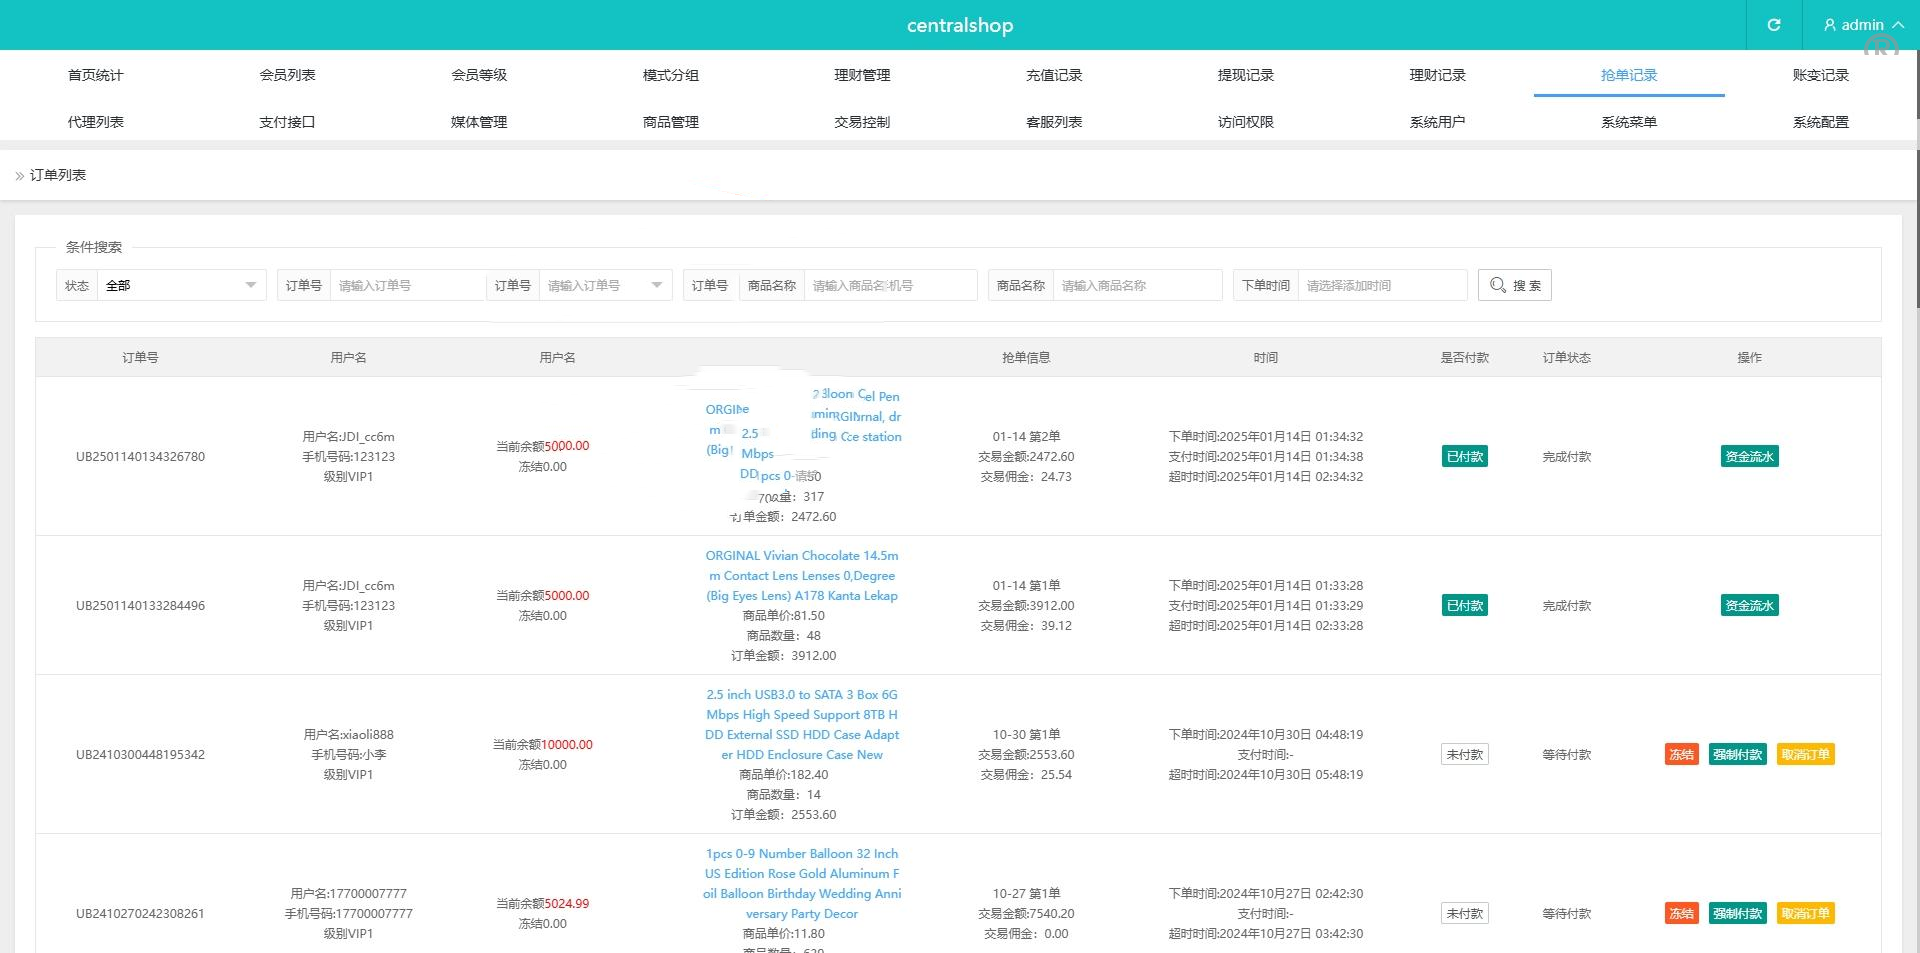Open ORGINAL Vivian Chocolate product link
Viewport: 1920px width, 953px height.
pyautogui.click(x=801, y=576)
